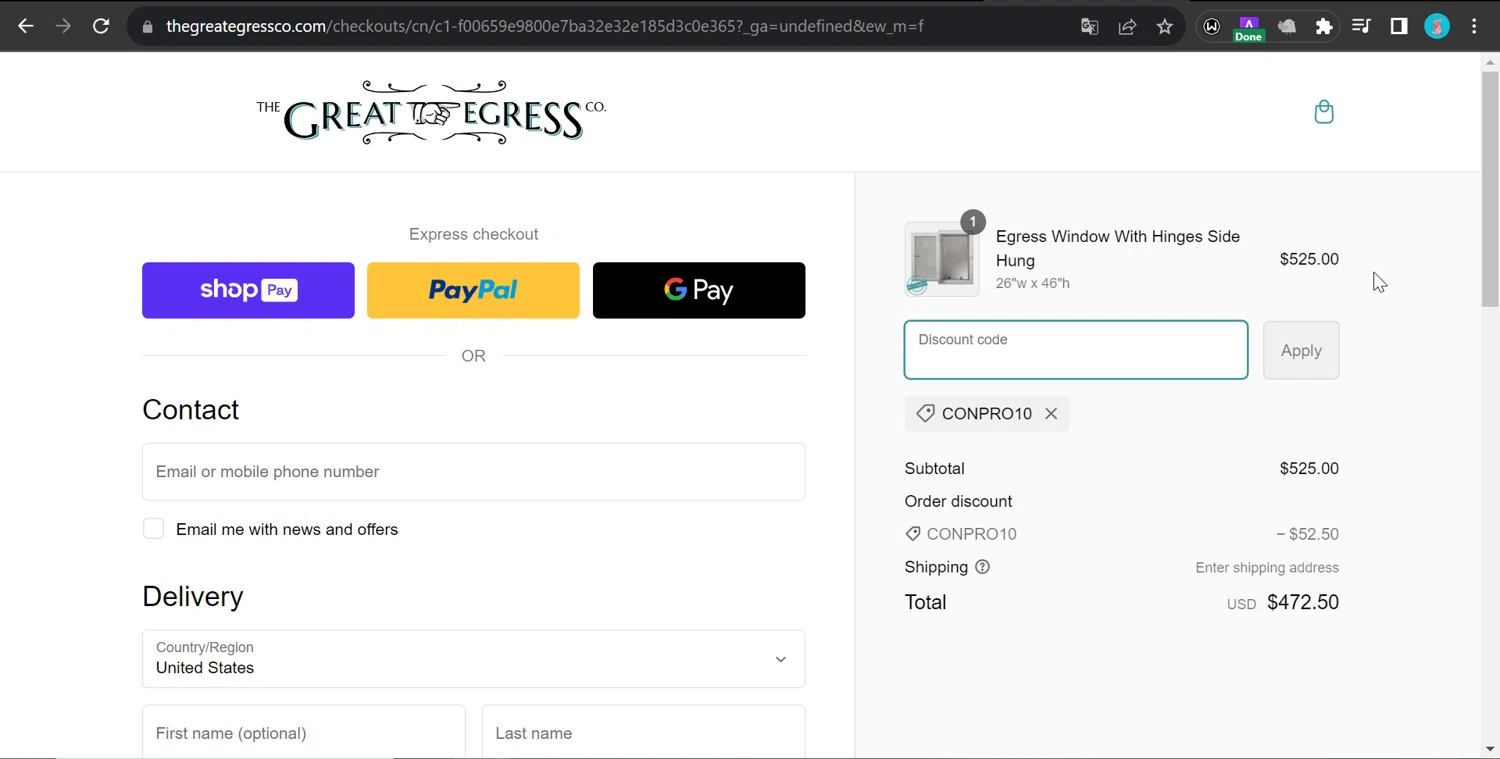Open the extension showing Done badge
Image resolution: width=1500 pixels, height=759 pixels.
click(x=1249, y=28)
